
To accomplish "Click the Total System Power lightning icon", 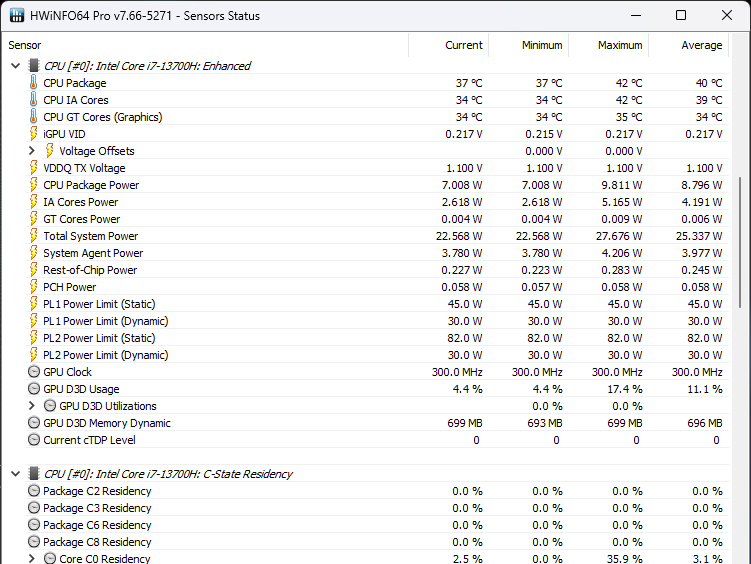I will coord(33,236).
